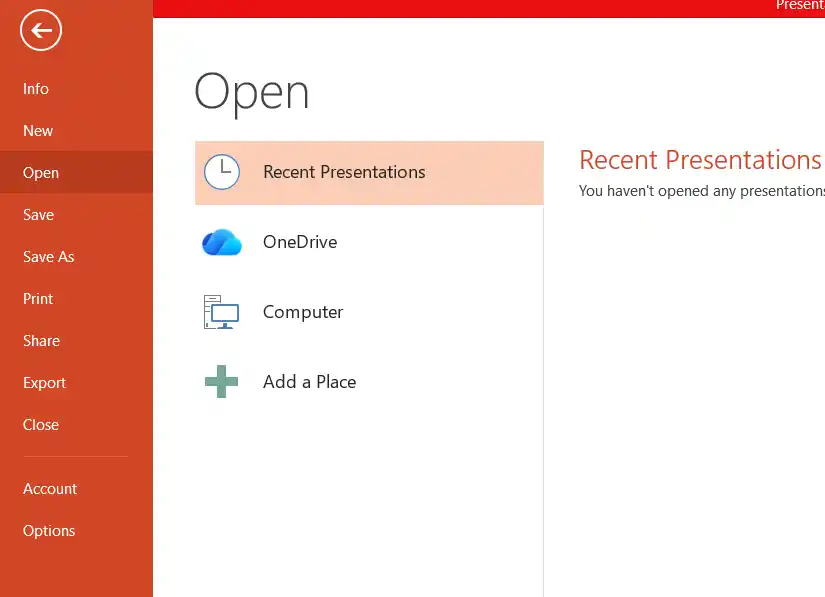The image size is (825, 597).
Task: Click the 'You haven't opened any presentations' message
Action: (702, 191)
